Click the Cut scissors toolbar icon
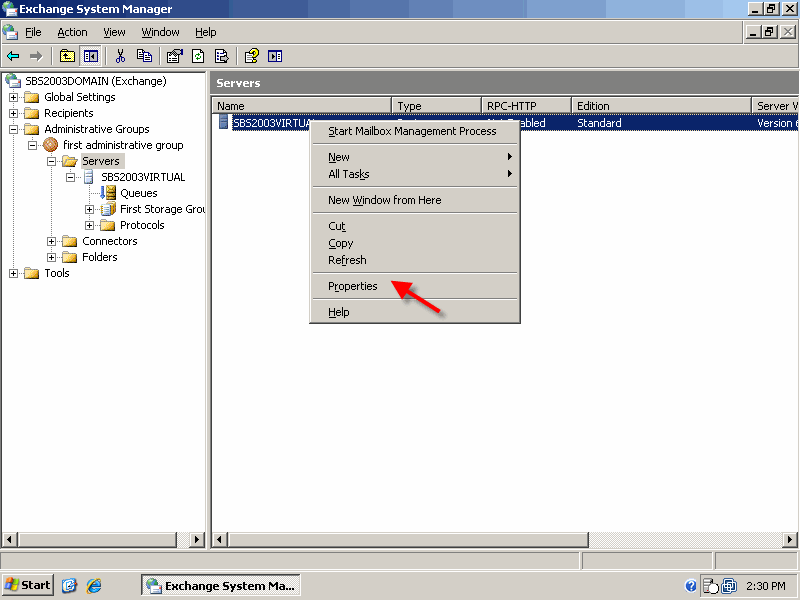This screenshot has height=600, width=800. coord(120,56)
